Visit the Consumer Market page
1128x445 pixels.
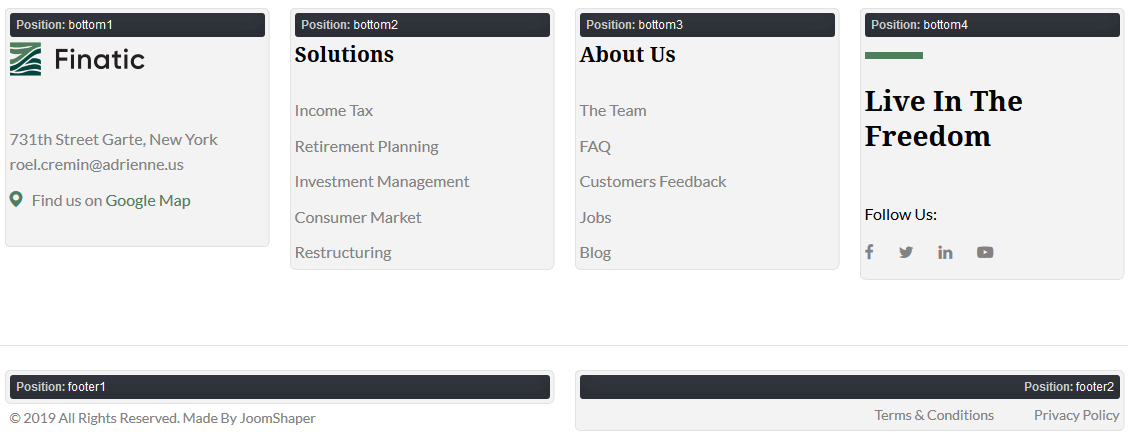(x=358, y=217)
